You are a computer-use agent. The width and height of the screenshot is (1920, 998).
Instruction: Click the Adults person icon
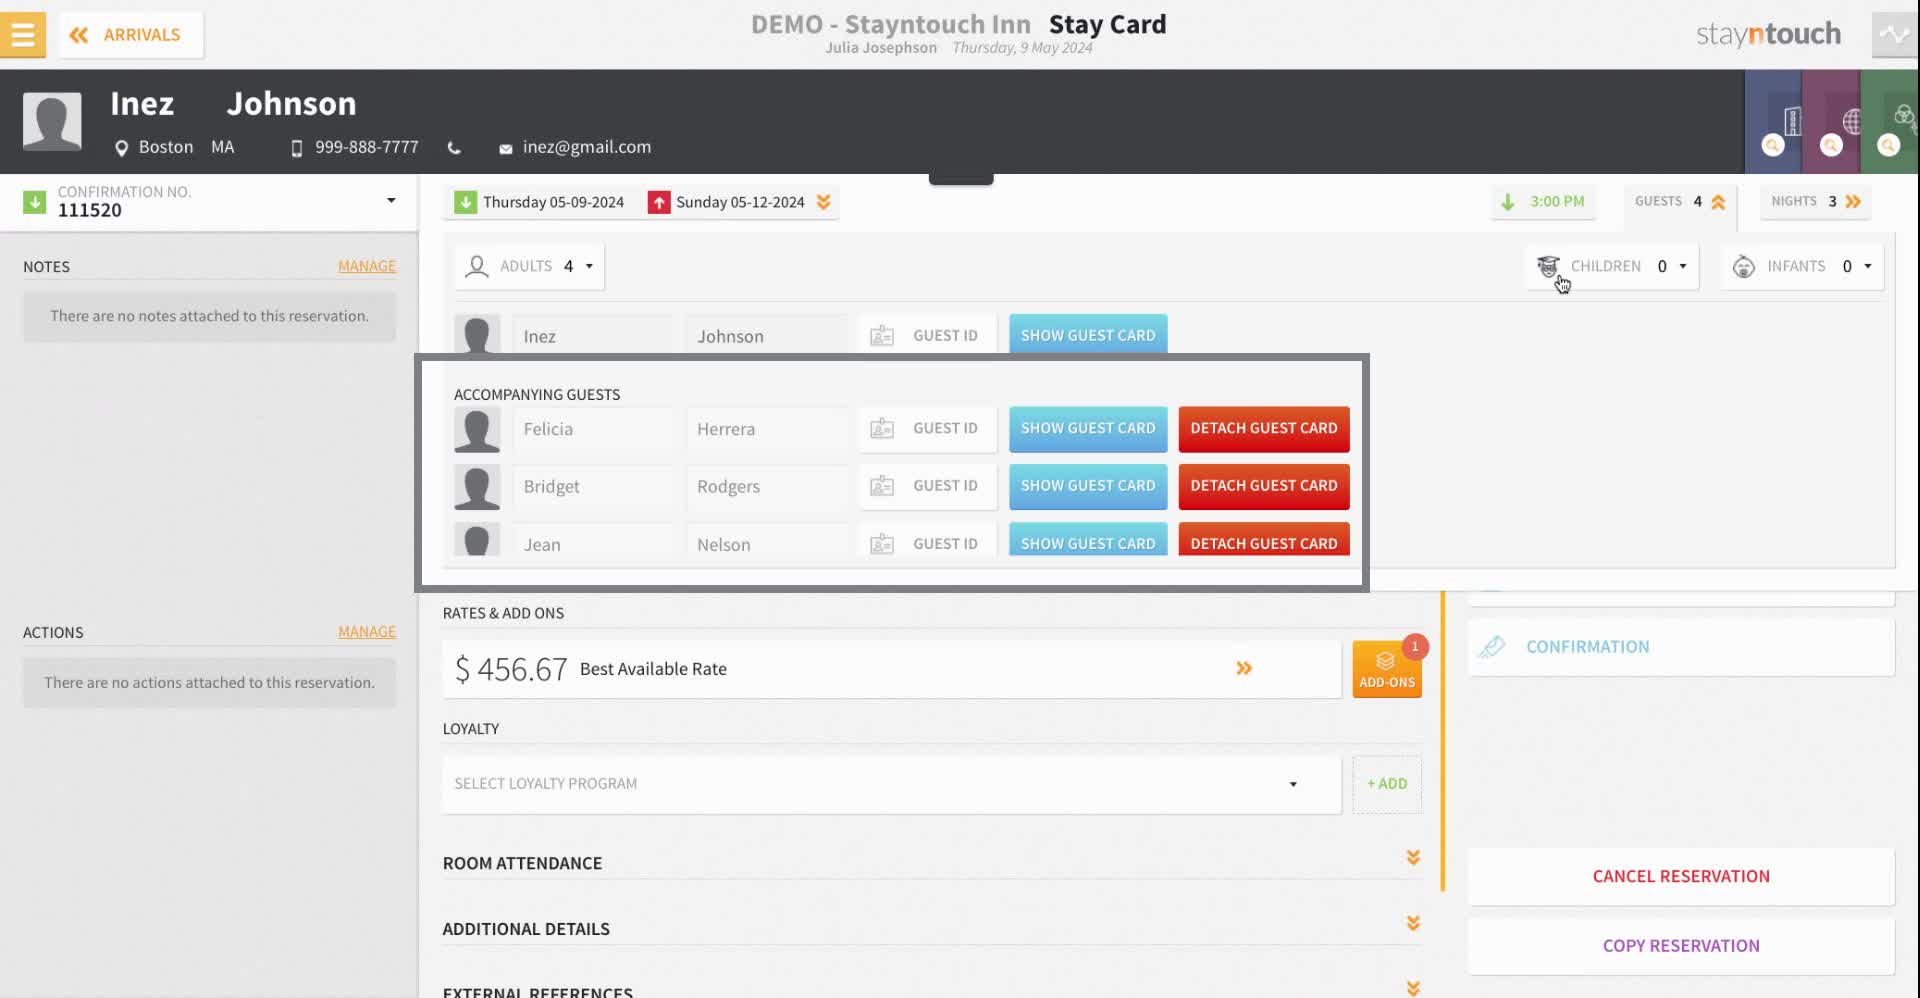pos(477,266)
